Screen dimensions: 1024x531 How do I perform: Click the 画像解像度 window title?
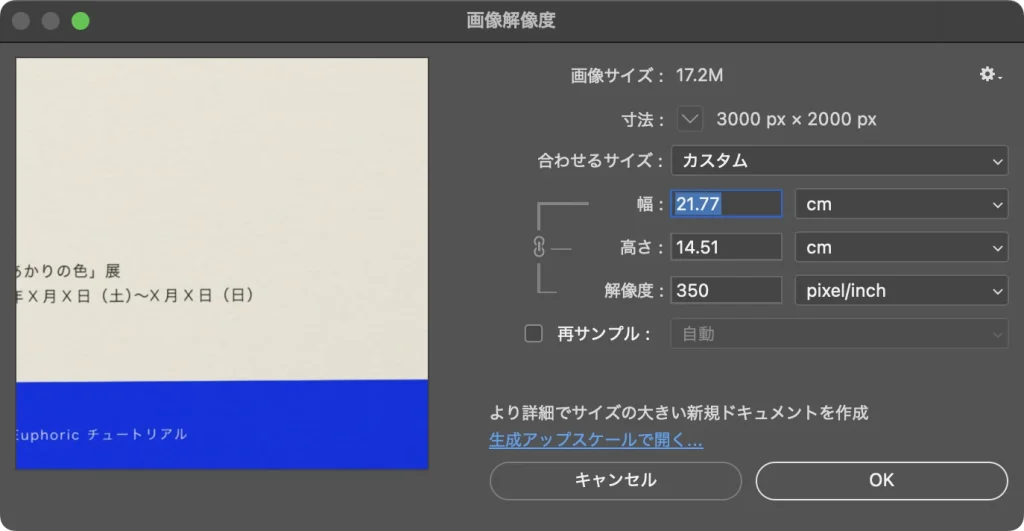(x=511, y=20)
